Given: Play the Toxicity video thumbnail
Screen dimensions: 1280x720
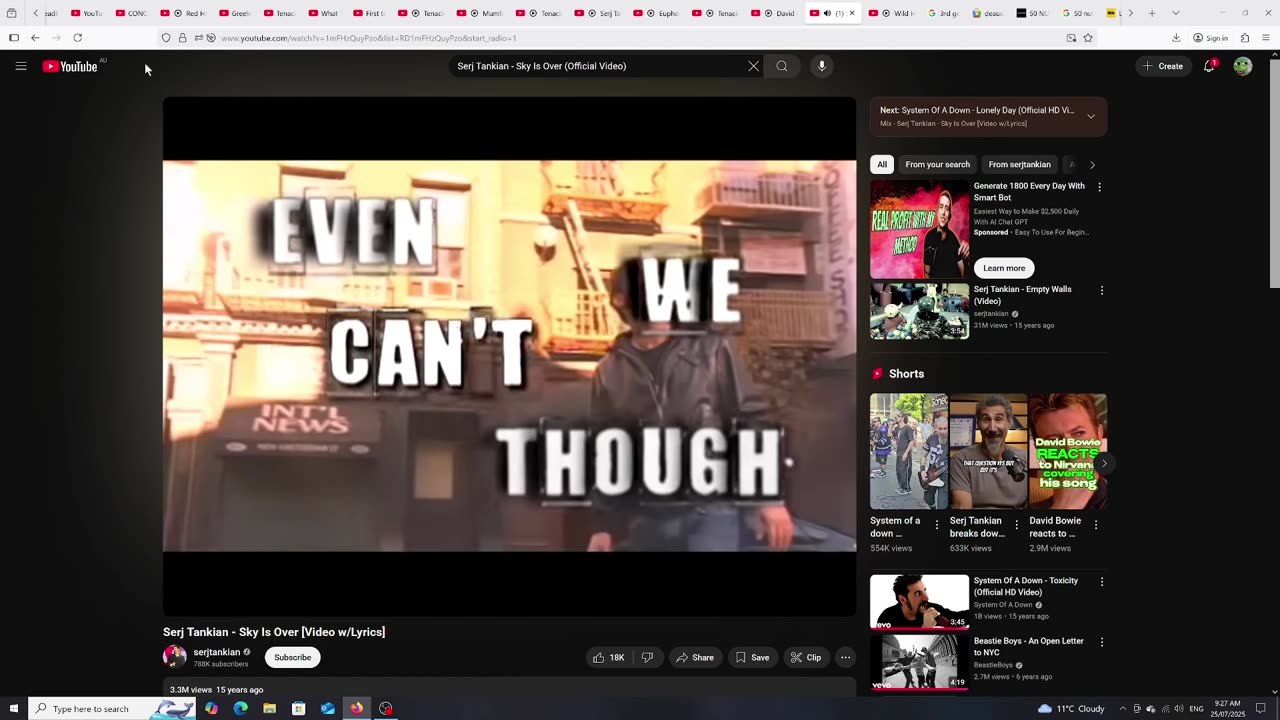Looking at the screenshot, I should pos(919,601).
